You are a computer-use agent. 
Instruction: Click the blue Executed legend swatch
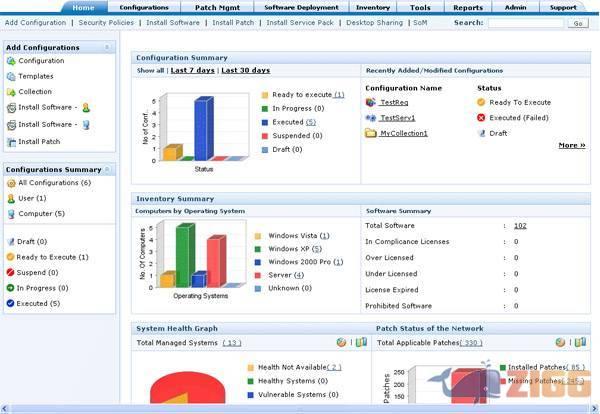tap(264, 122)
